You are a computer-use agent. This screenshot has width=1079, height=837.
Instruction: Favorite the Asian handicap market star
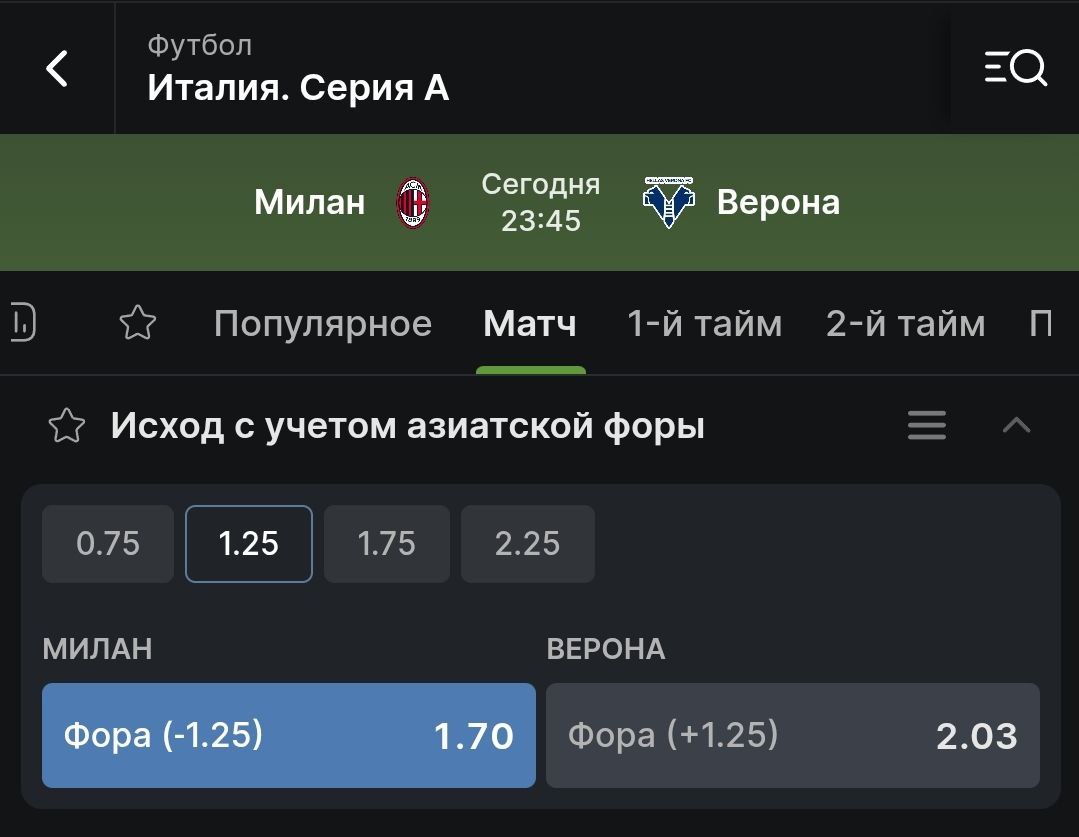(67, 425)
